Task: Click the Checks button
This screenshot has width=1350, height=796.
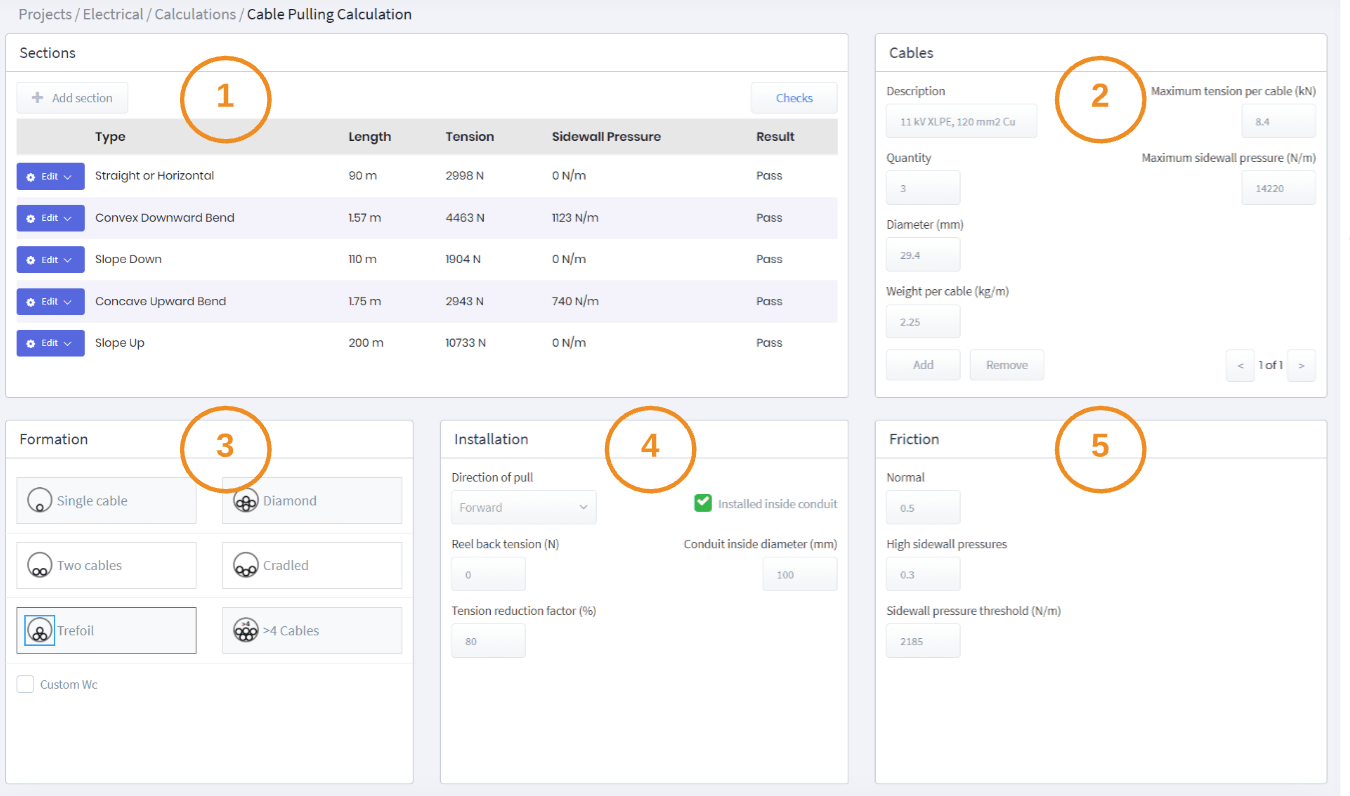Action: click(794, 97)
